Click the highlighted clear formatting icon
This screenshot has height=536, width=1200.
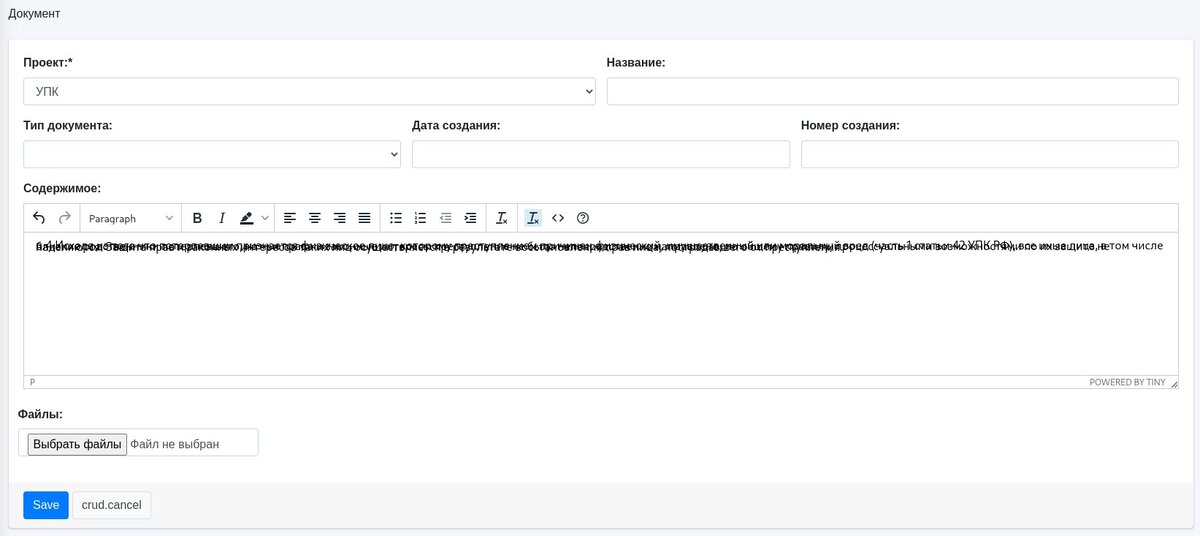click(x=533, y=218)
